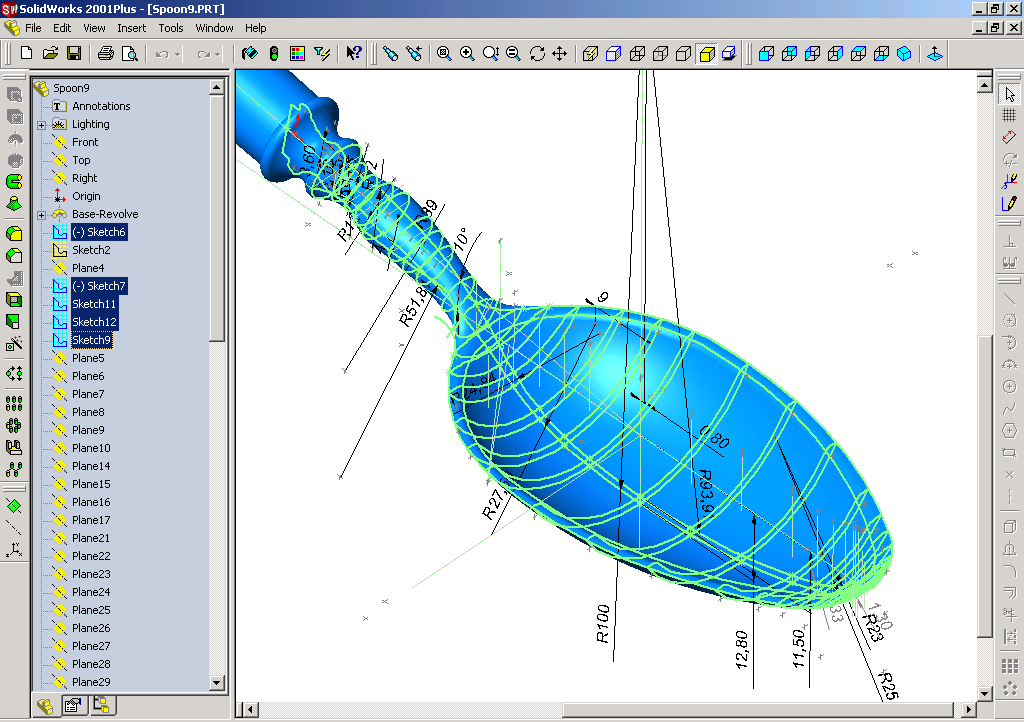
Task: Select the Linear Pattern tool
Action: [14, 403]
